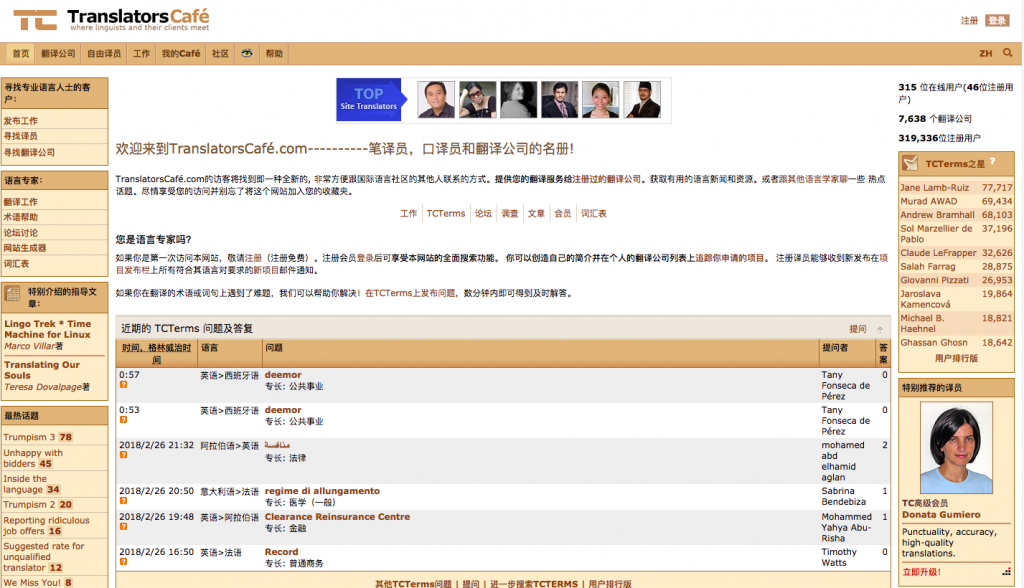Screen dimensions: 1024x588
Task: Click 论坛讨论 in the sidebar
Action: pos(21,233)
